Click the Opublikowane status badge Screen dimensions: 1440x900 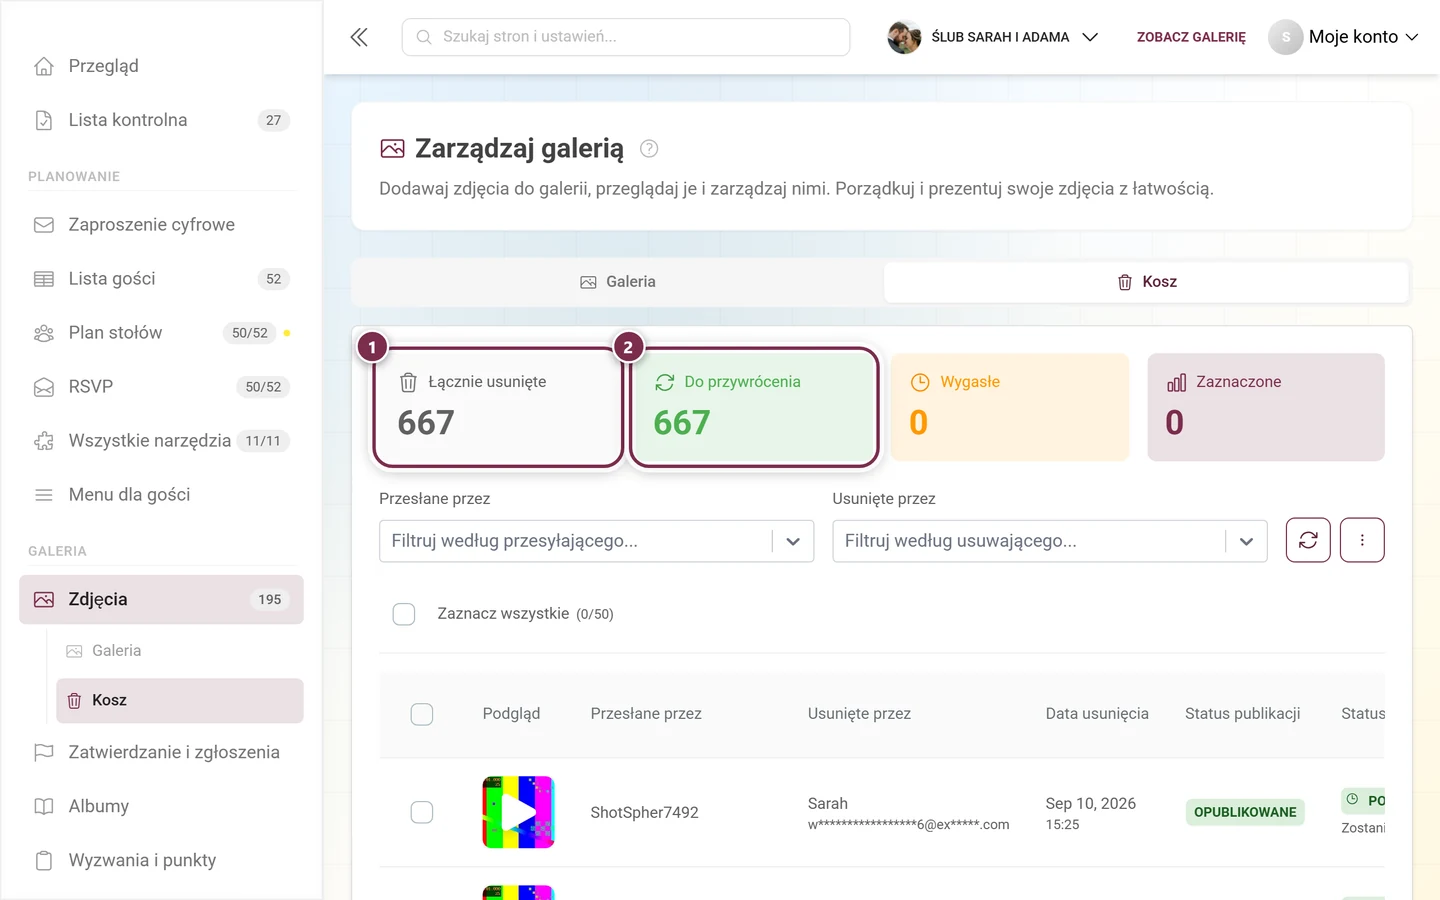pos(1245,812)
